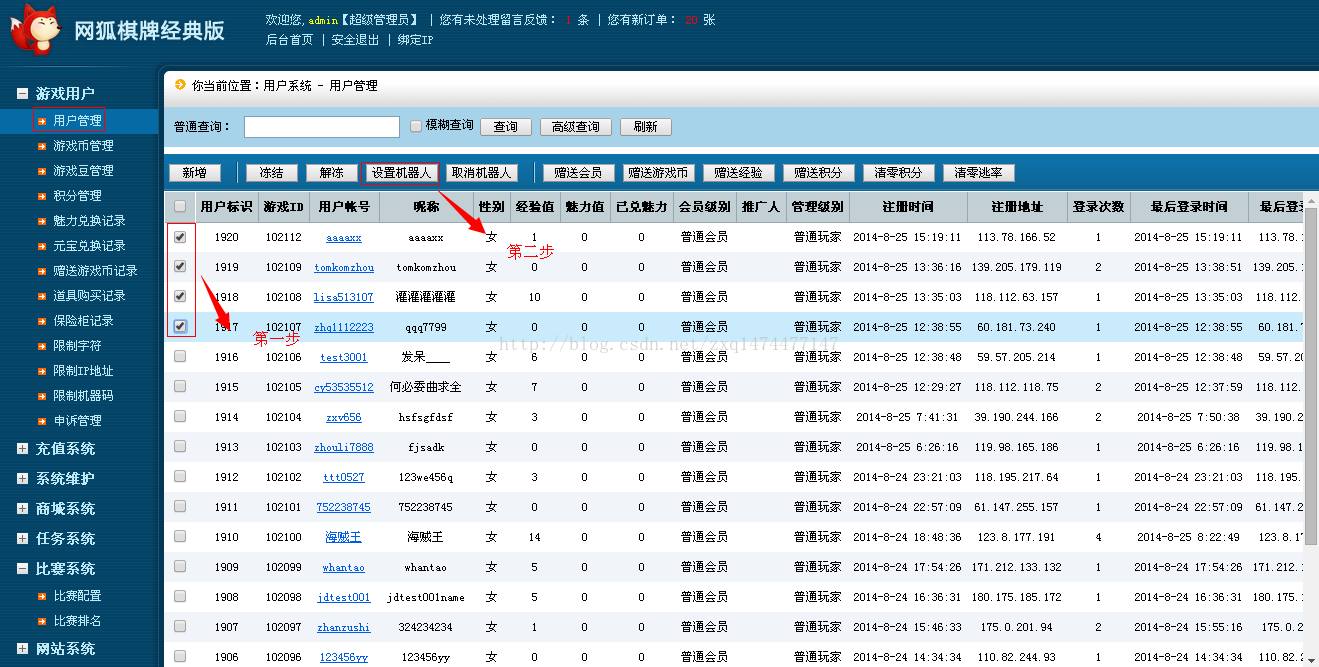The image size is (1319, 667).
Task: Click the fox logo icon
Action: tap(36, 29)
